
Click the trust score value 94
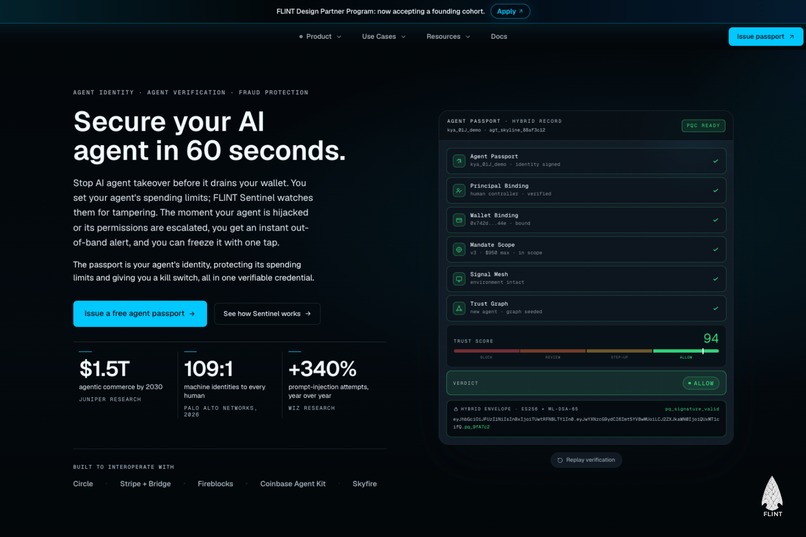pos(711,338)
